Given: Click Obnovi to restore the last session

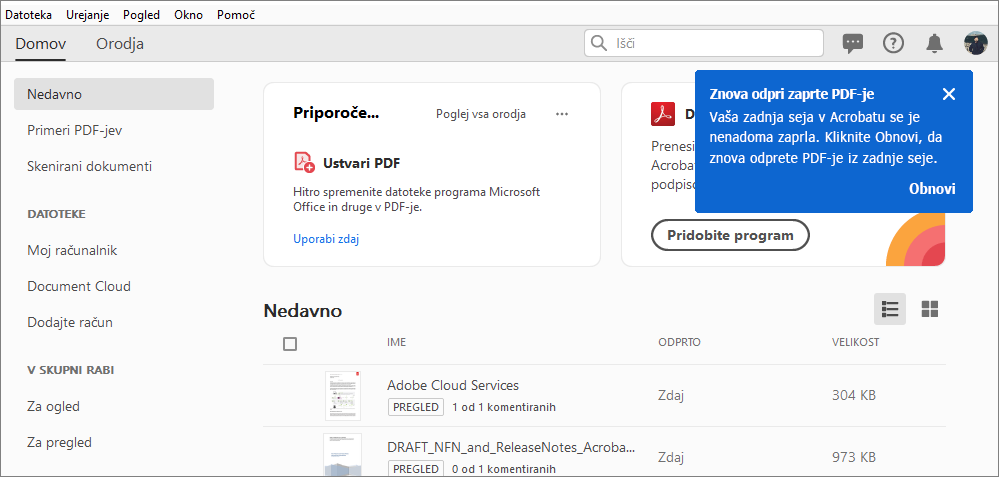Looking at the screenshot, I should coord(932,189).
